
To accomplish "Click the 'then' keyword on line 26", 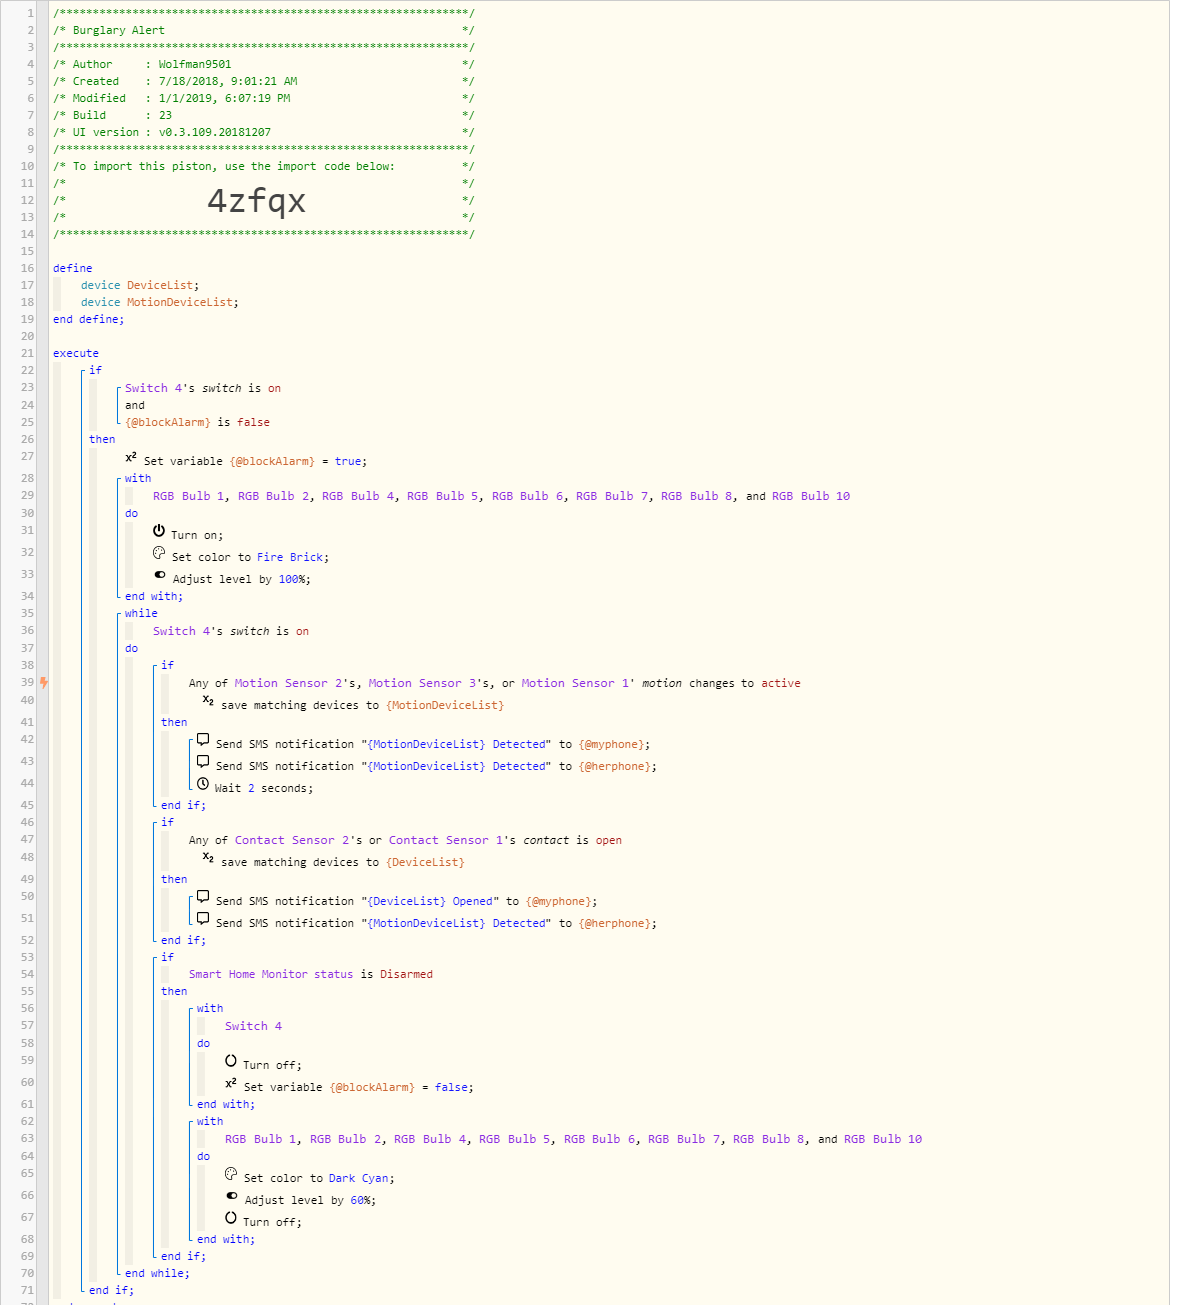I will coord(102,439).
